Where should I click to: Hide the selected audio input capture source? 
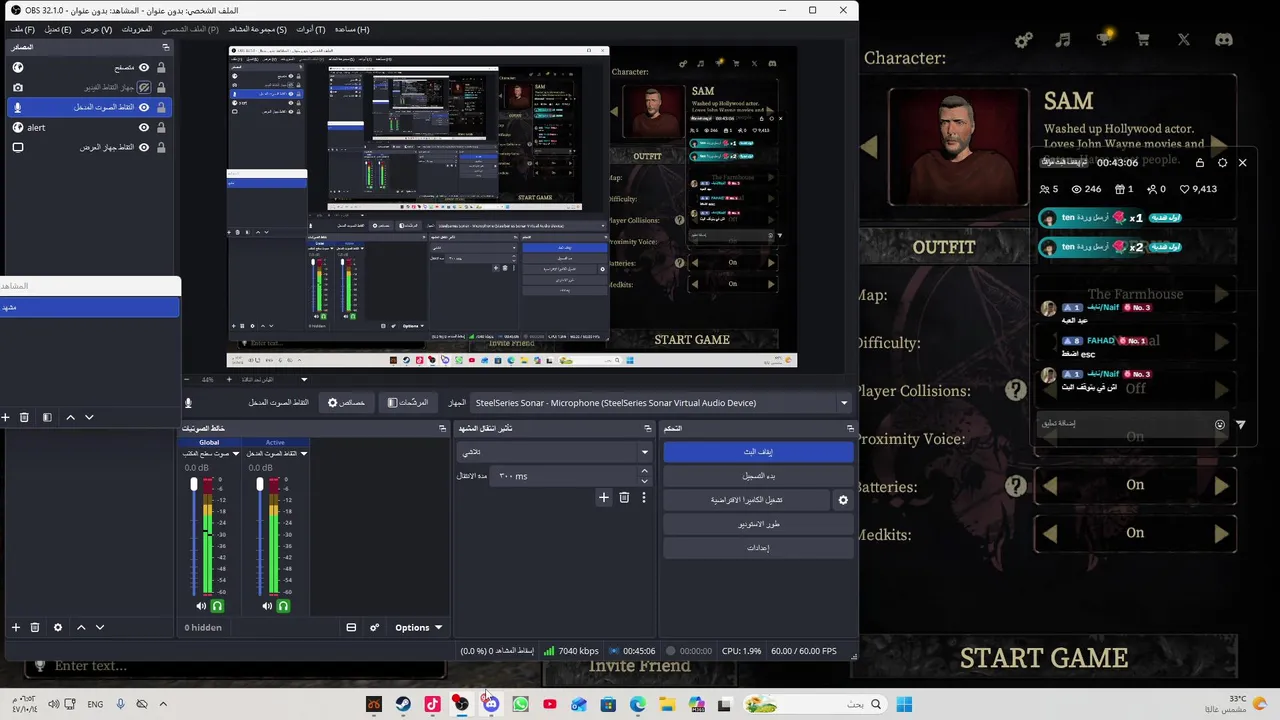tap(144, 107)
